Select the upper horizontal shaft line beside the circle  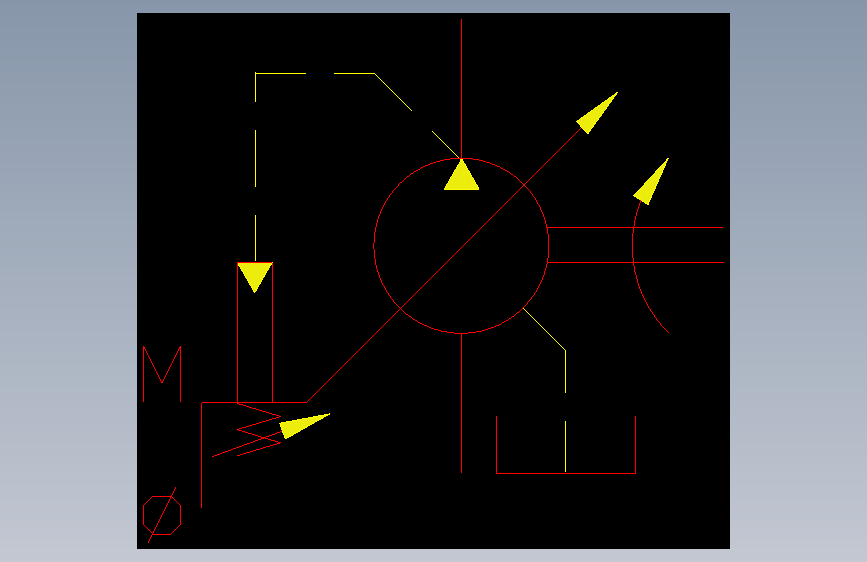pyautogui.click(x=635, y=227)
